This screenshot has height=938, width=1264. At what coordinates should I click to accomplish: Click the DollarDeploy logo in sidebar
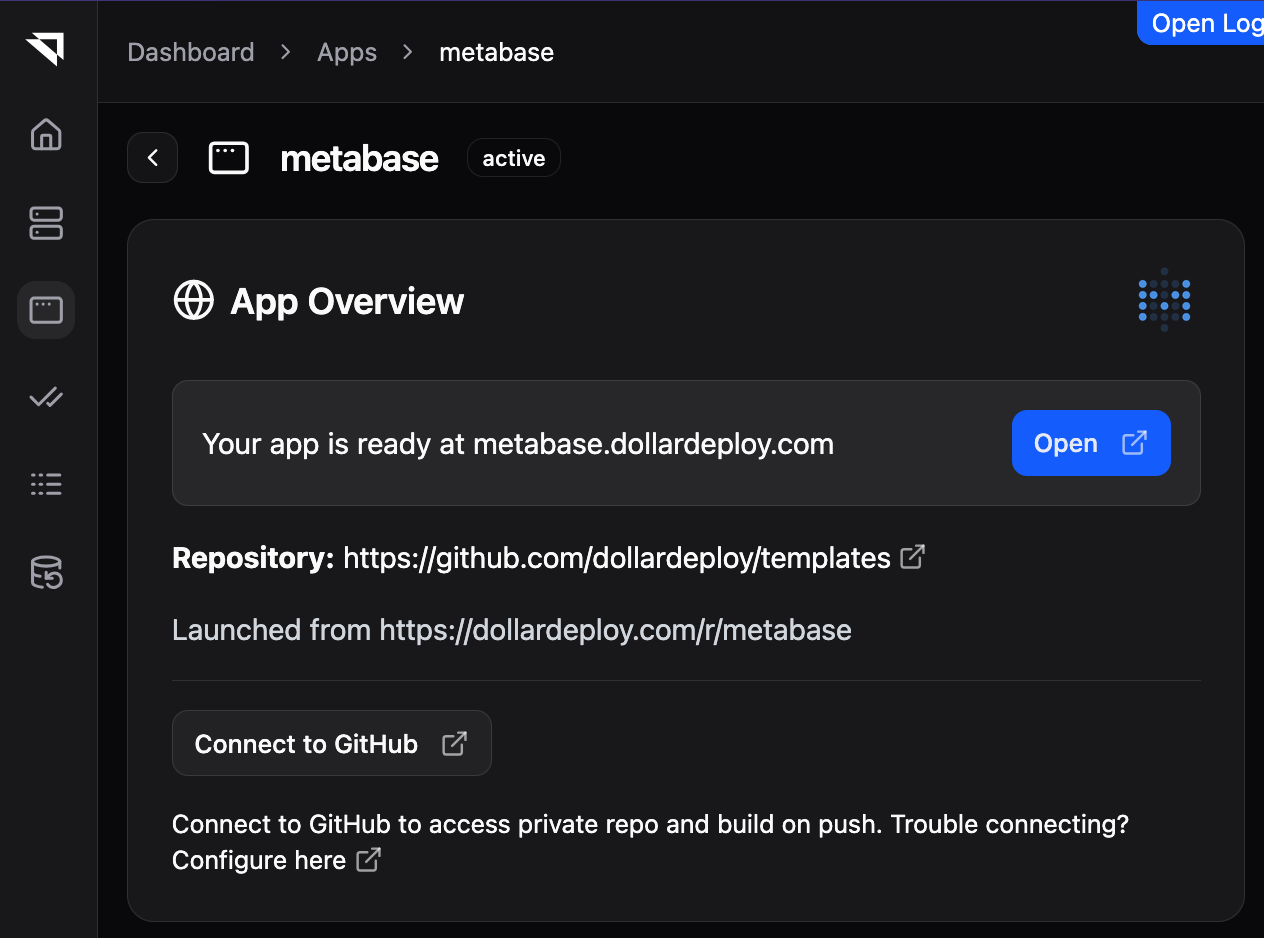click(45, 48)
